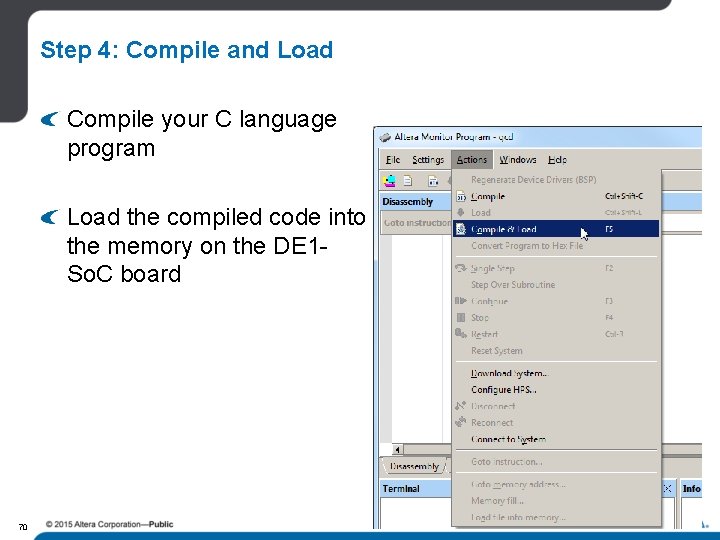The height and width of the screenshot is (540, 720).
Task: Select Compile & Load in Actions menu
Action: 556,229
